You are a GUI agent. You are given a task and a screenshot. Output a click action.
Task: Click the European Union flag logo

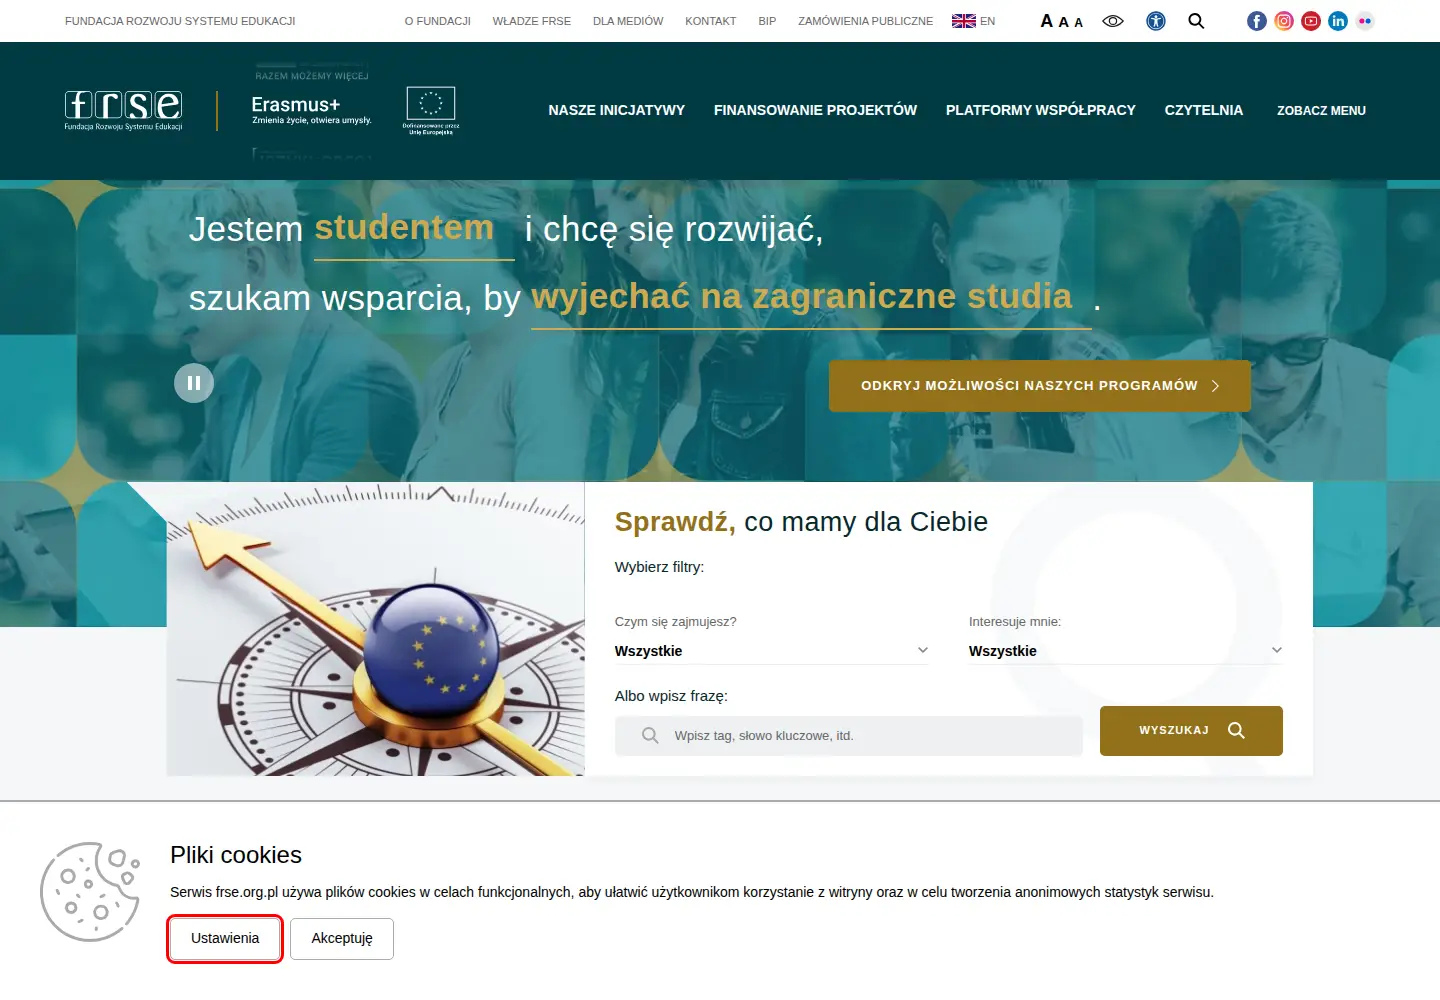[x=431, y=110]
